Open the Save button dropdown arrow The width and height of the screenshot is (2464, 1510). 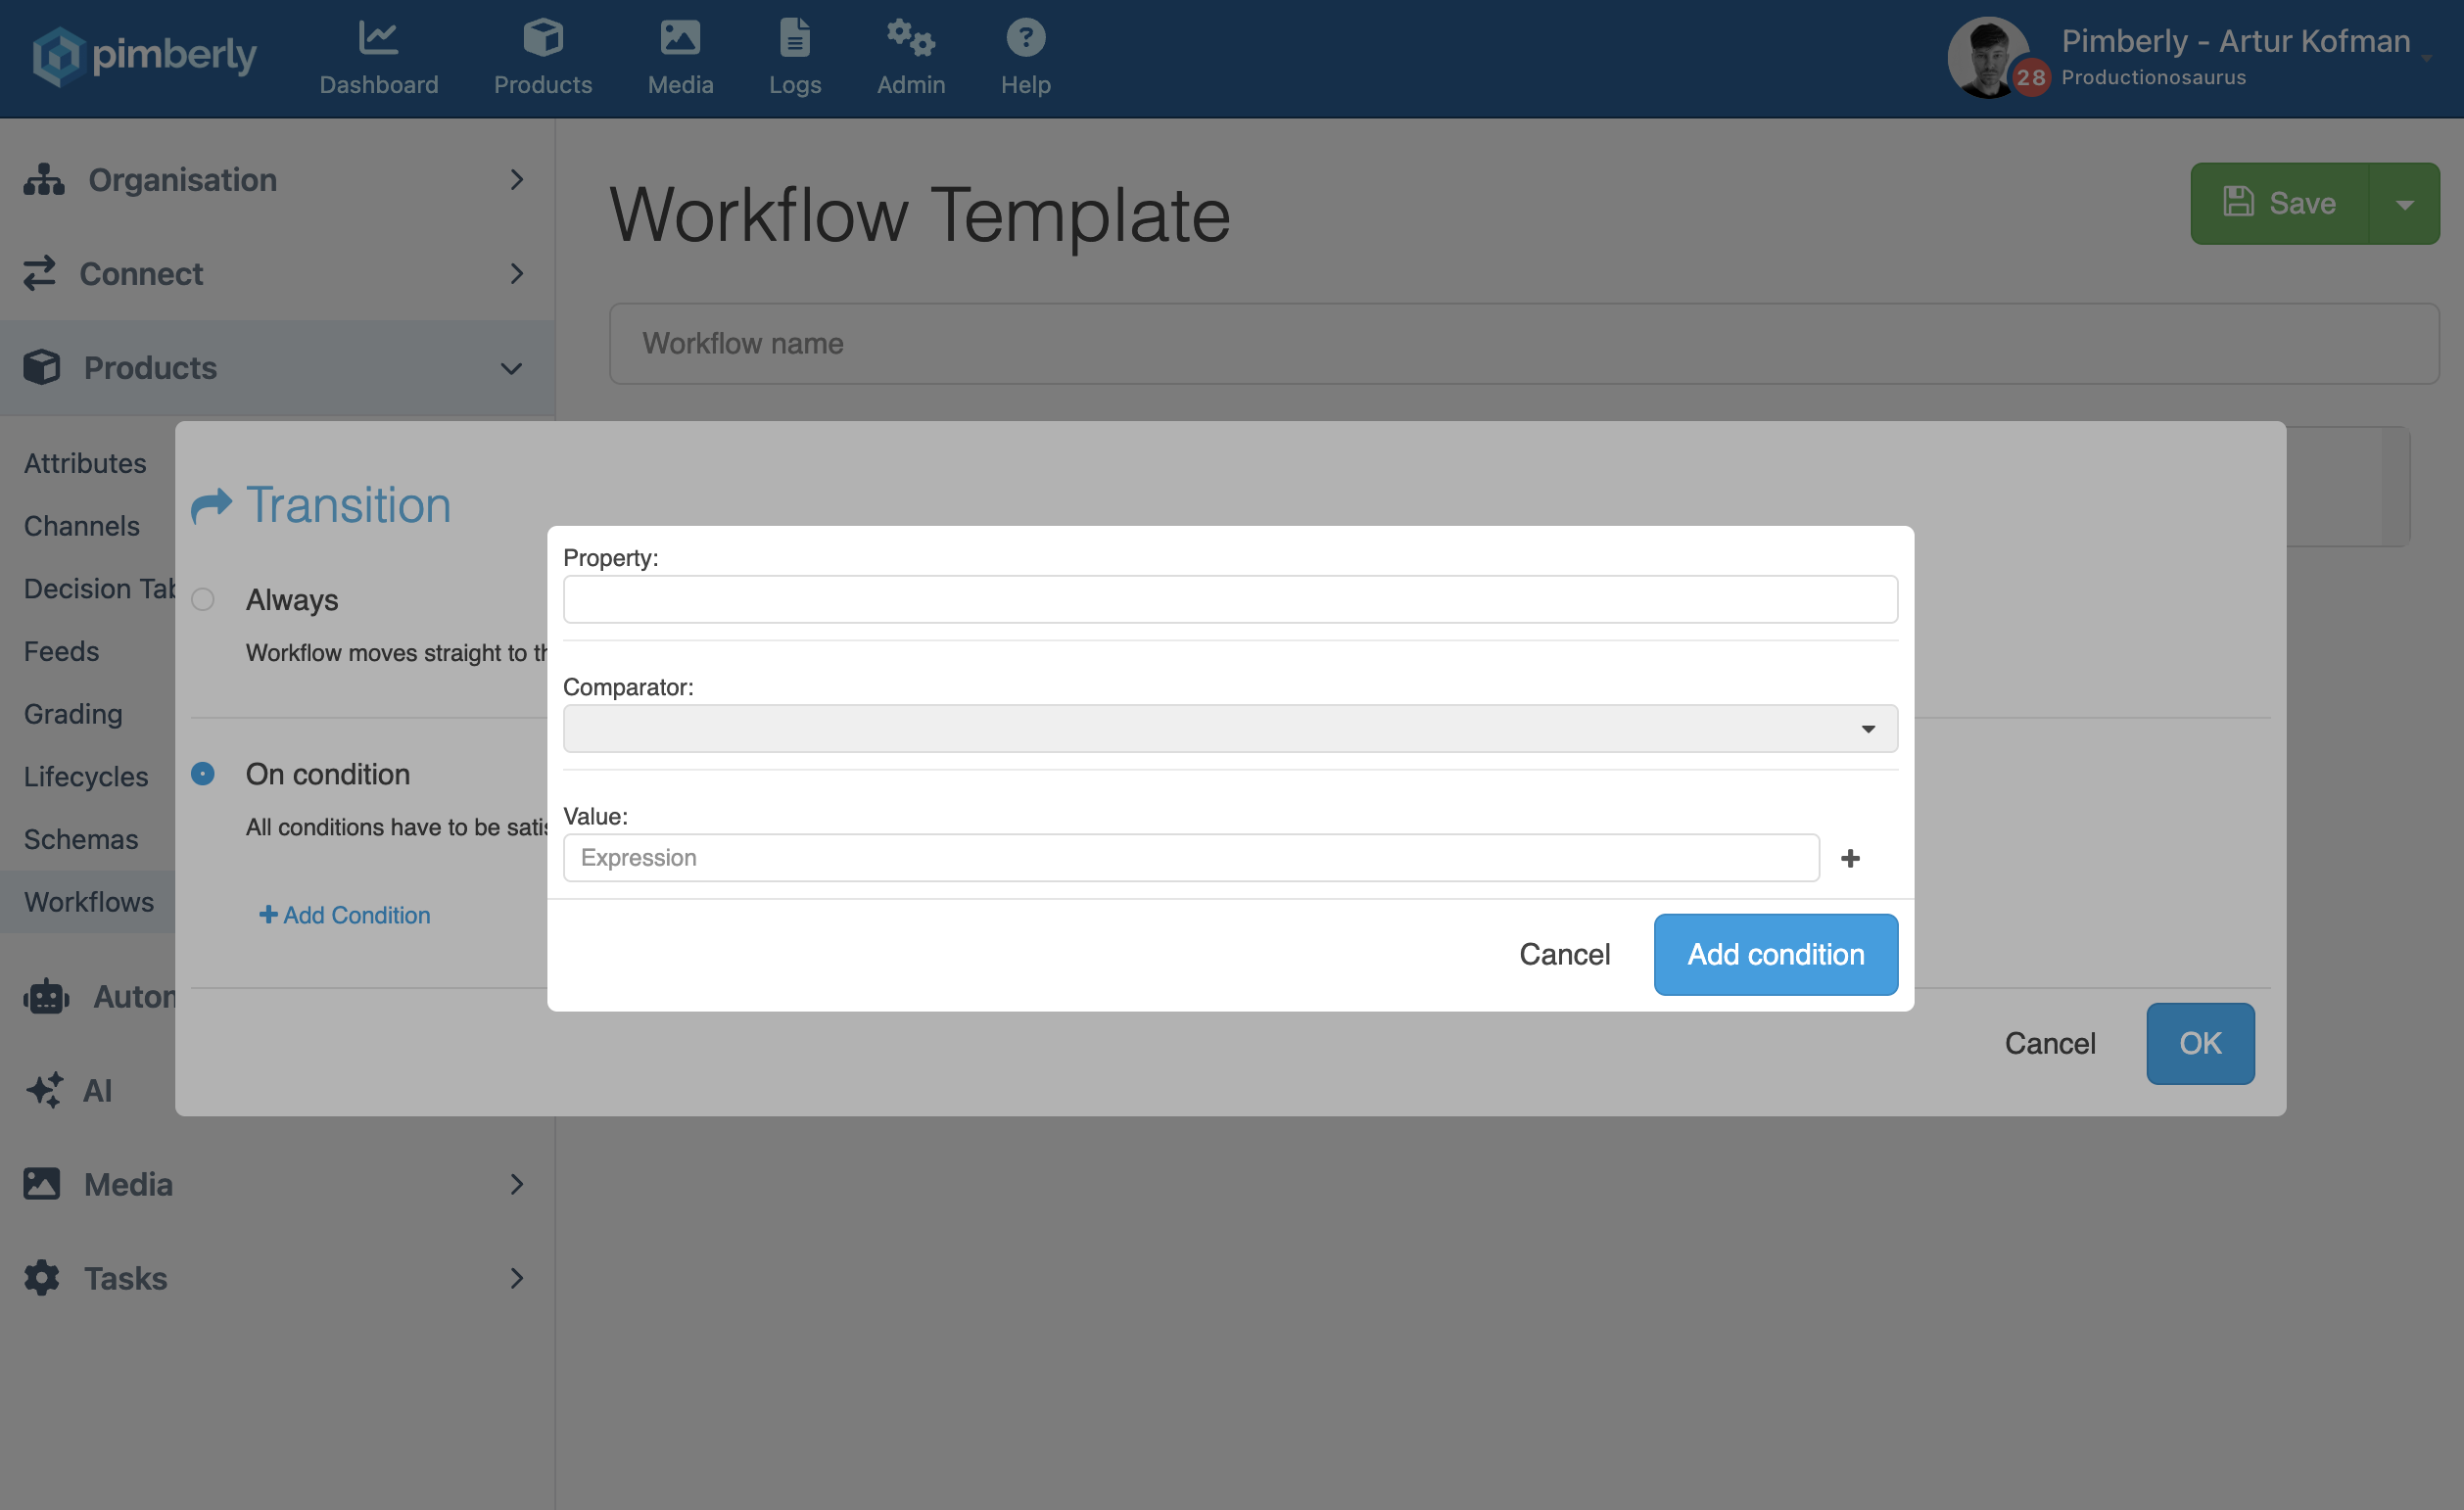2404,204
